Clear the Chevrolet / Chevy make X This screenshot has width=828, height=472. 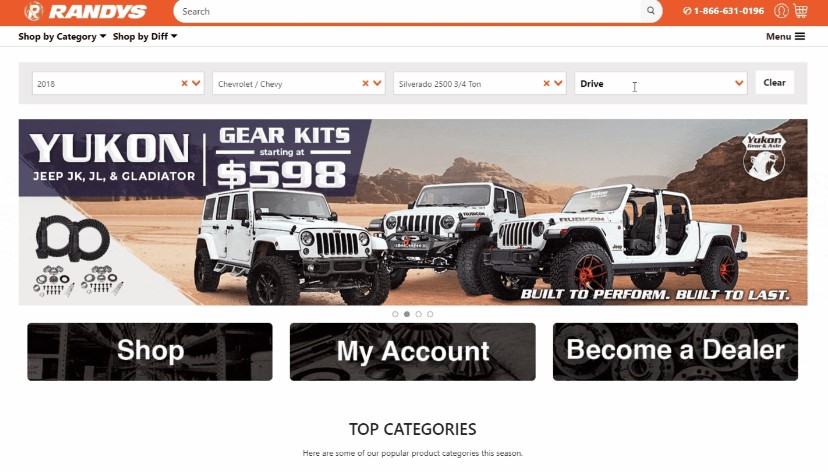[x=365, y=83]
